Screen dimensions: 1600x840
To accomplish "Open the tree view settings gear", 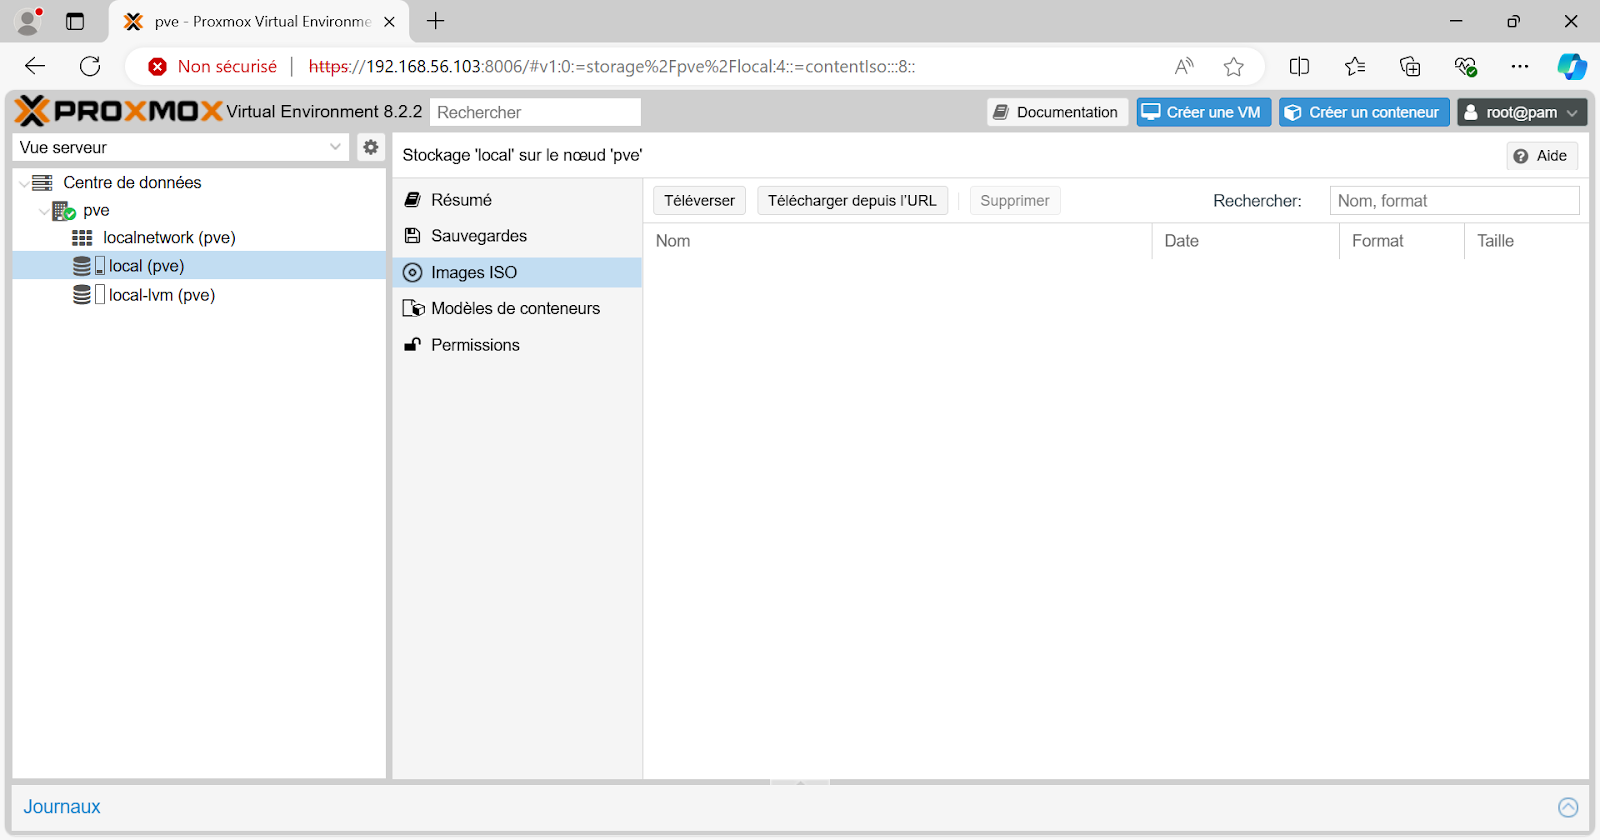I will pos(371,147).
